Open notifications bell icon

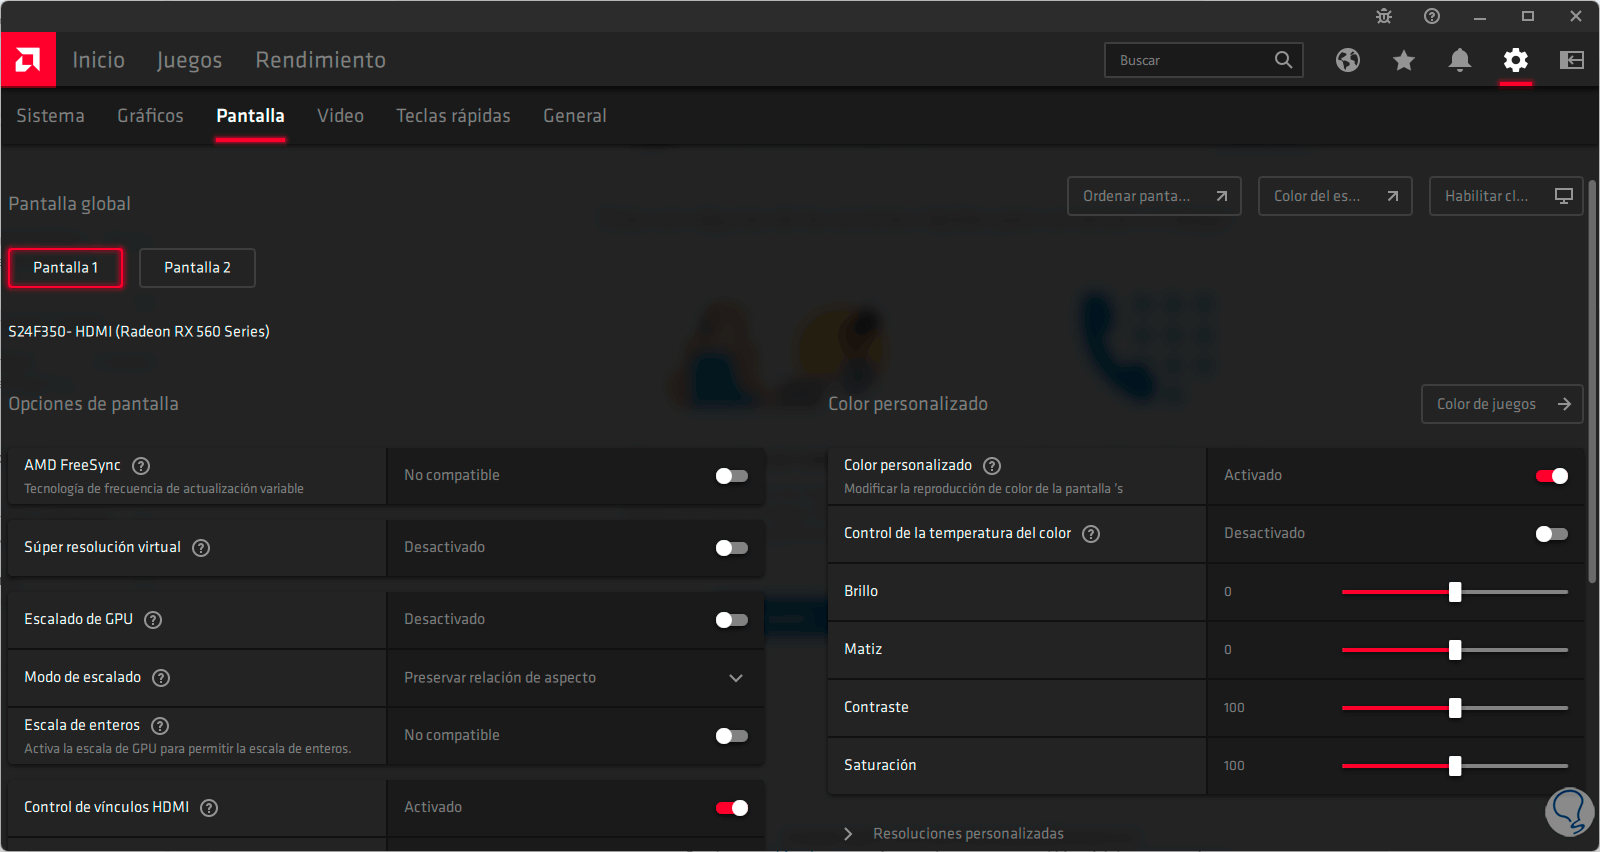(1460, 60)
